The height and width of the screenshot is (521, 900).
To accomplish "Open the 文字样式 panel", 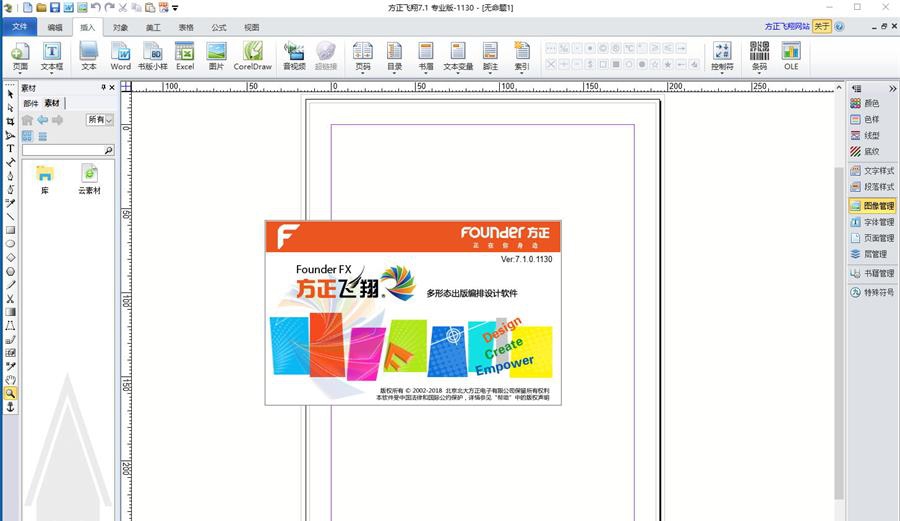I will pyautogui.click(x=872, y=170).
